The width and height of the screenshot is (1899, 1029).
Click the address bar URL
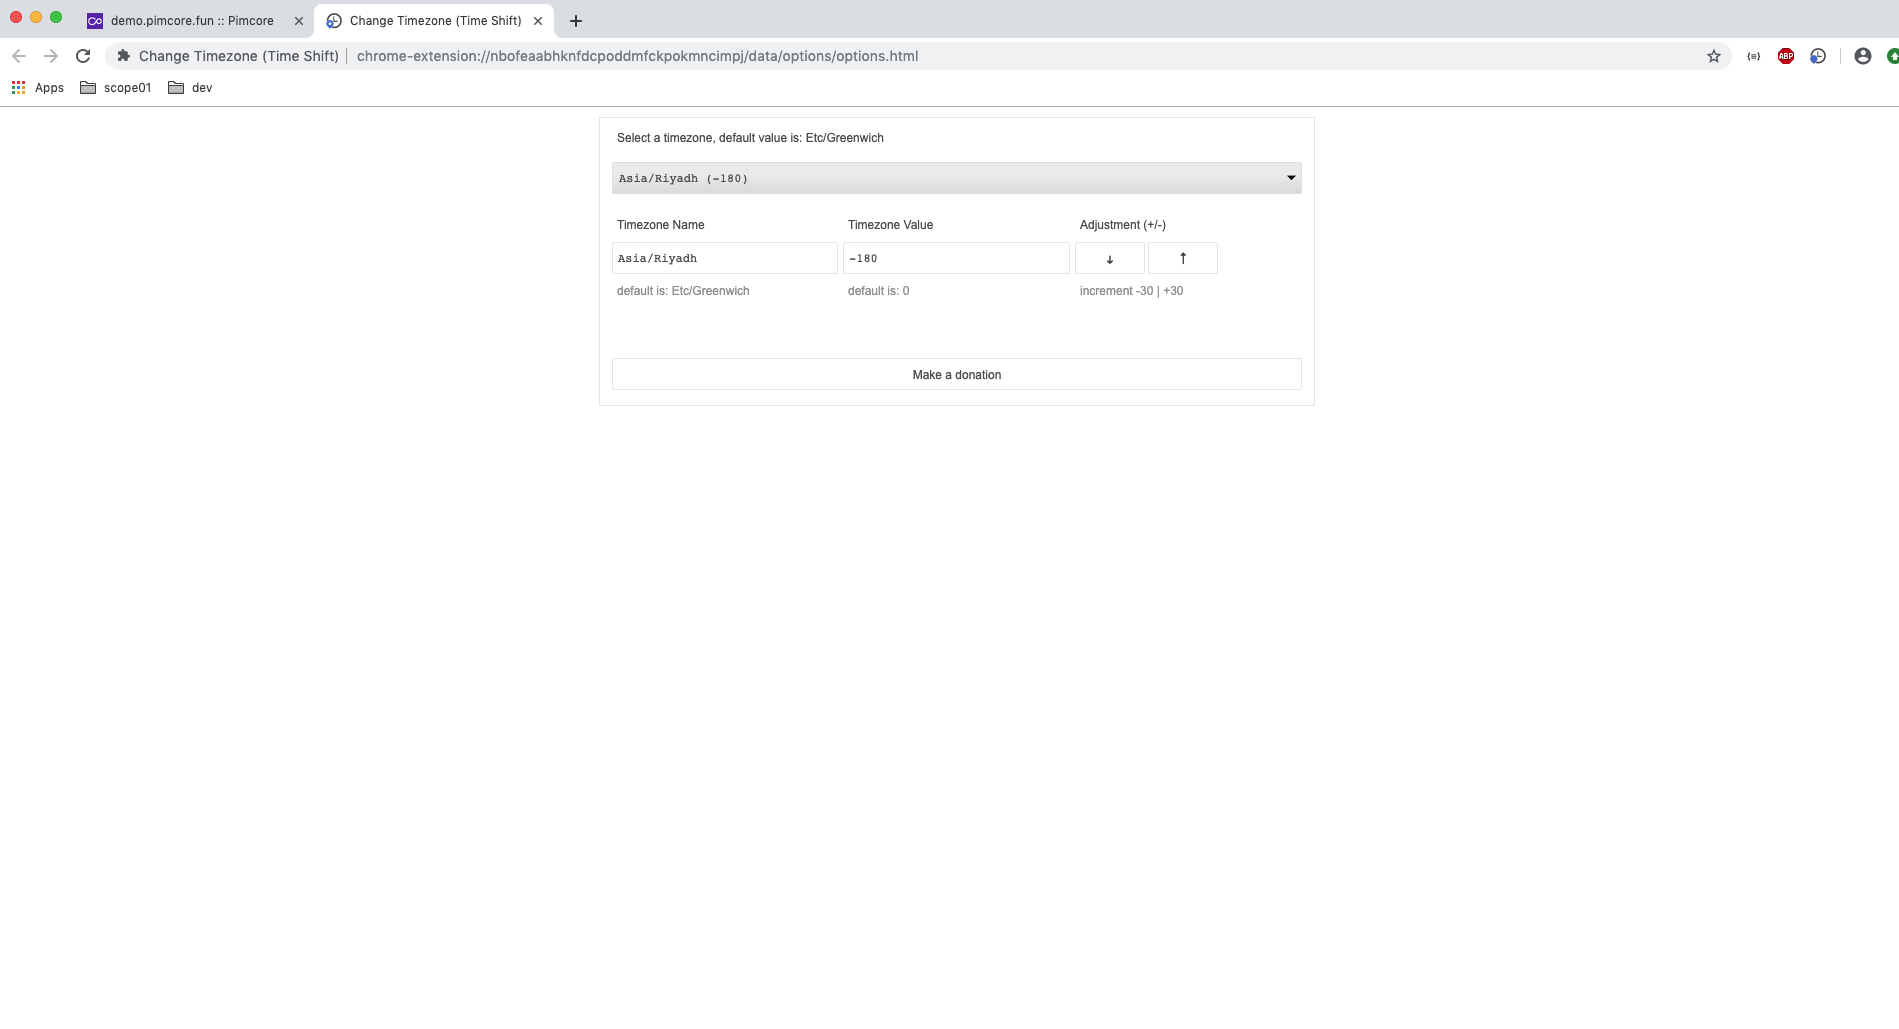pos(637,56)
